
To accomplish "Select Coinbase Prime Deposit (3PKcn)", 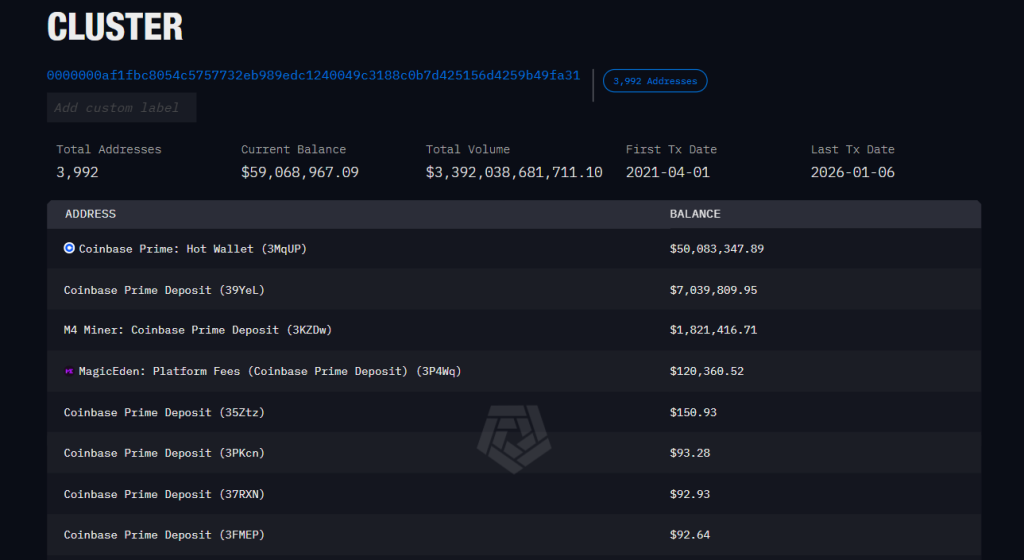I will click(x=164, y=453).
